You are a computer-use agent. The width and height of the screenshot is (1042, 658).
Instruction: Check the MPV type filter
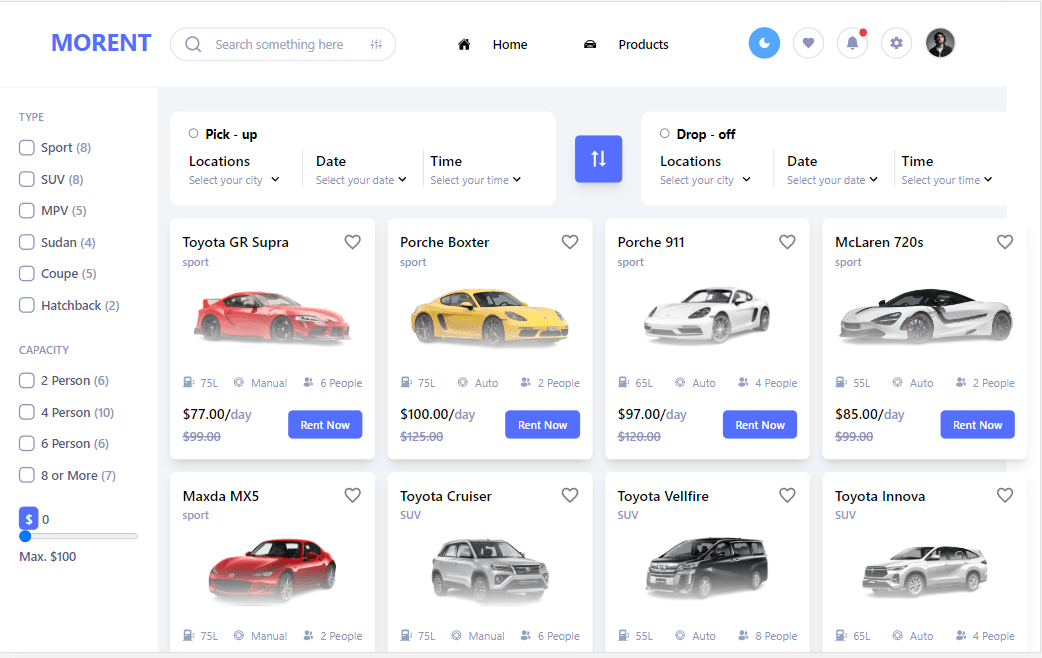(x=27, y=211)
